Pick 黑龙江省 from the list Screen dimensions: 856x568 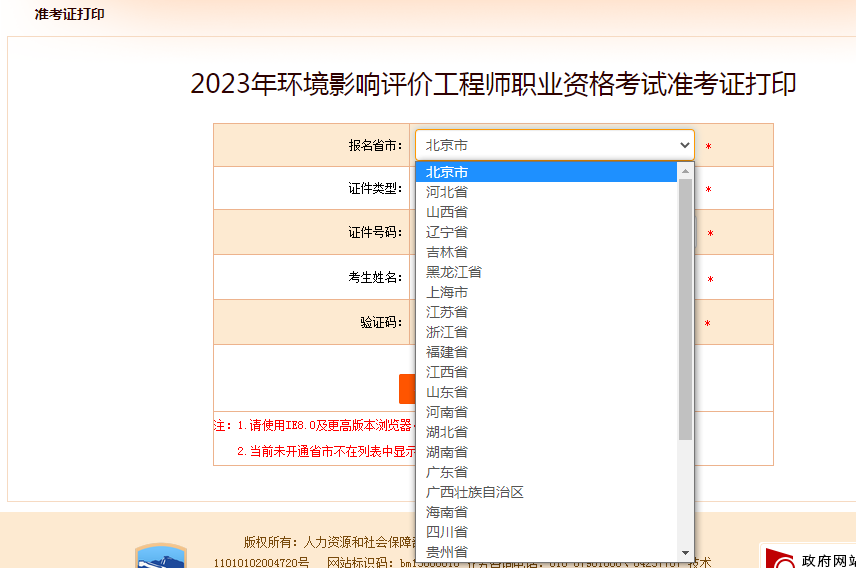click(x=546, y=272)
